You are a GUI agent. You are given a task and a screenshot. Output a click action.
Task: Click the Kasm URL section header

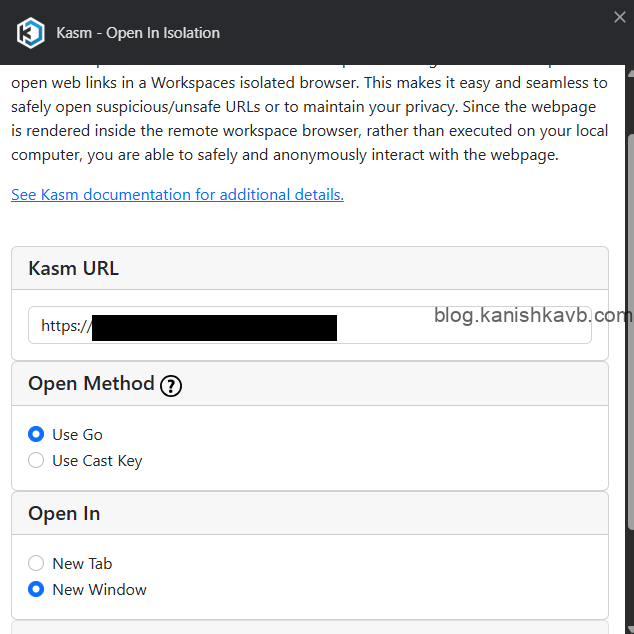click(x=73, y=268)
